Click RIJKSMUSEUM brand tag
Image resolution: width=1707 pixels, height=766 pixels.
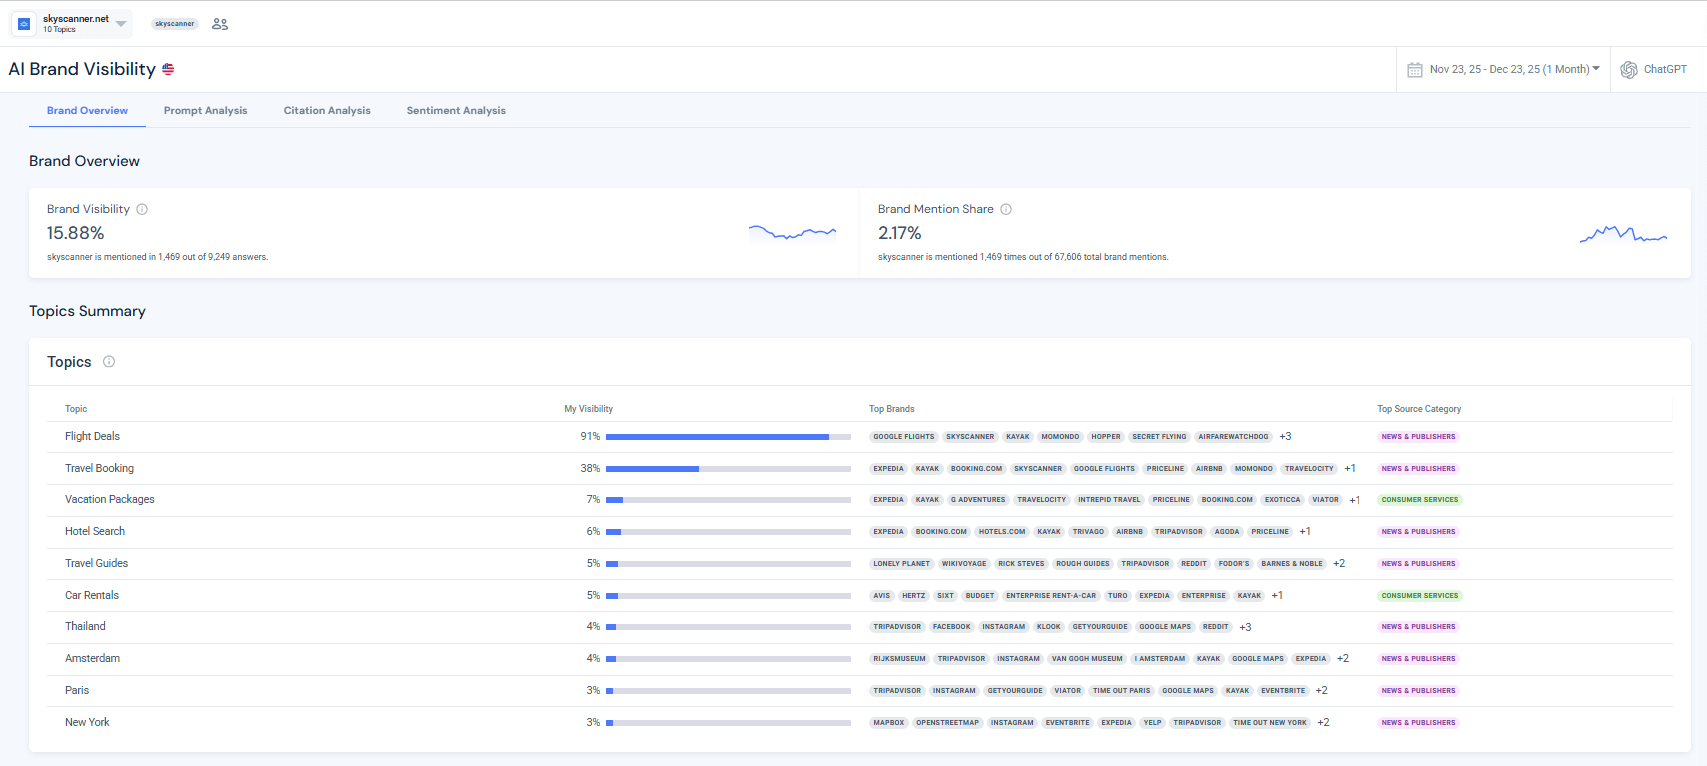[899, 659]
